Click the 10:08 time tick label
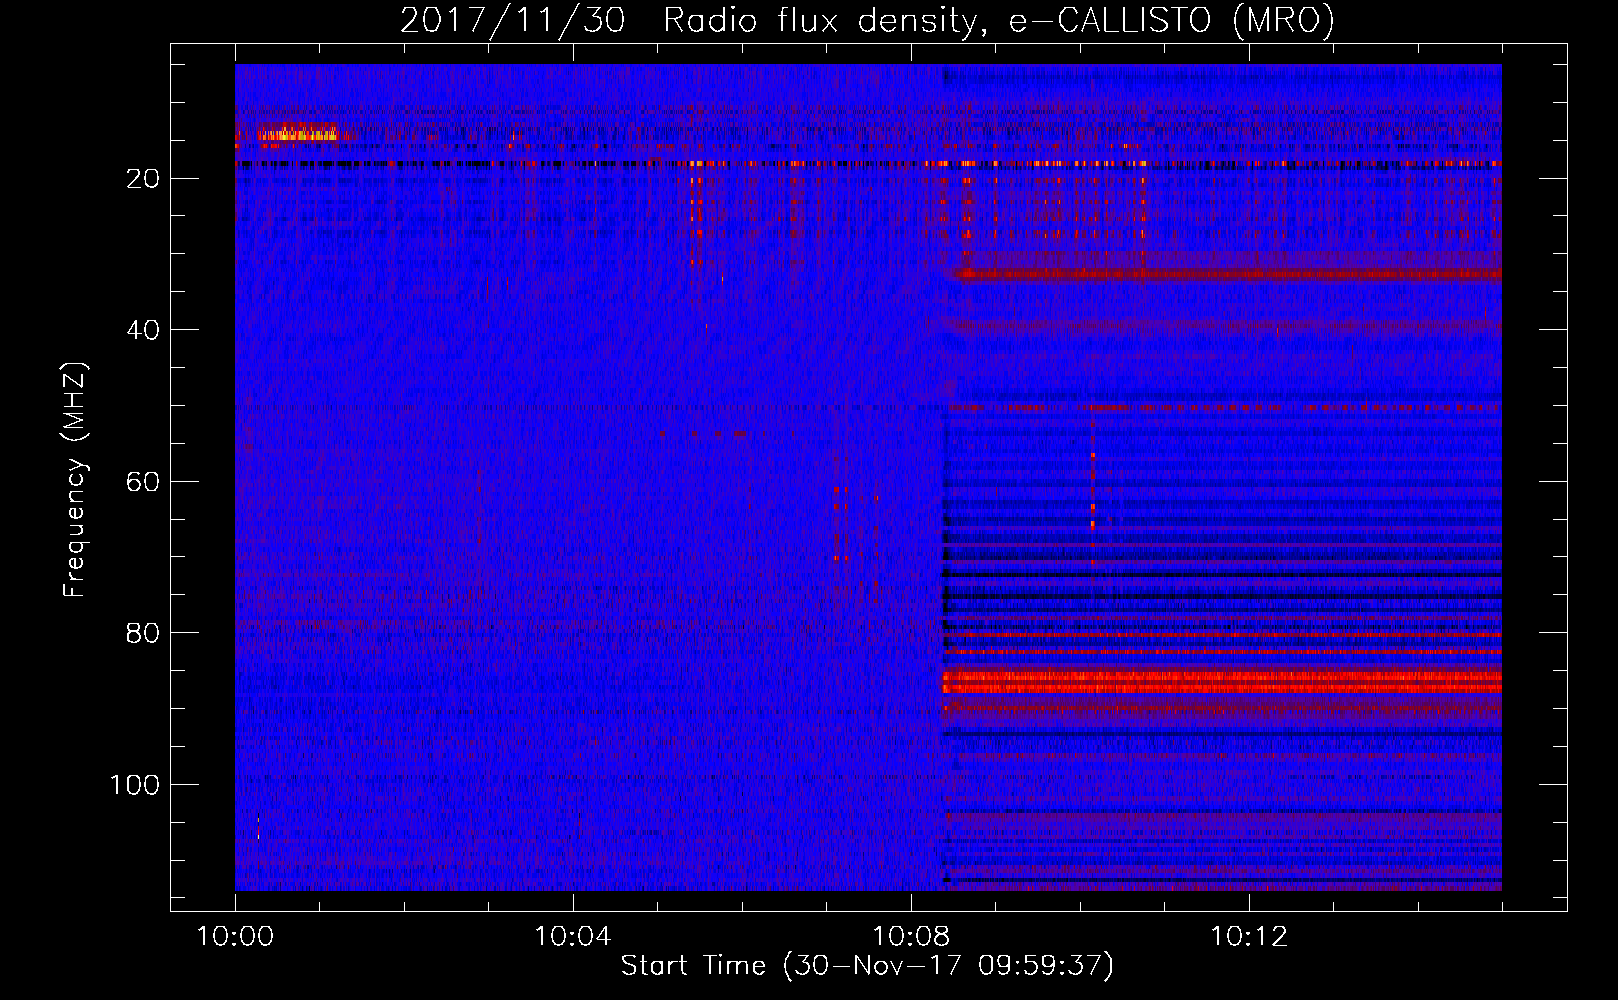 click(911, 937)
